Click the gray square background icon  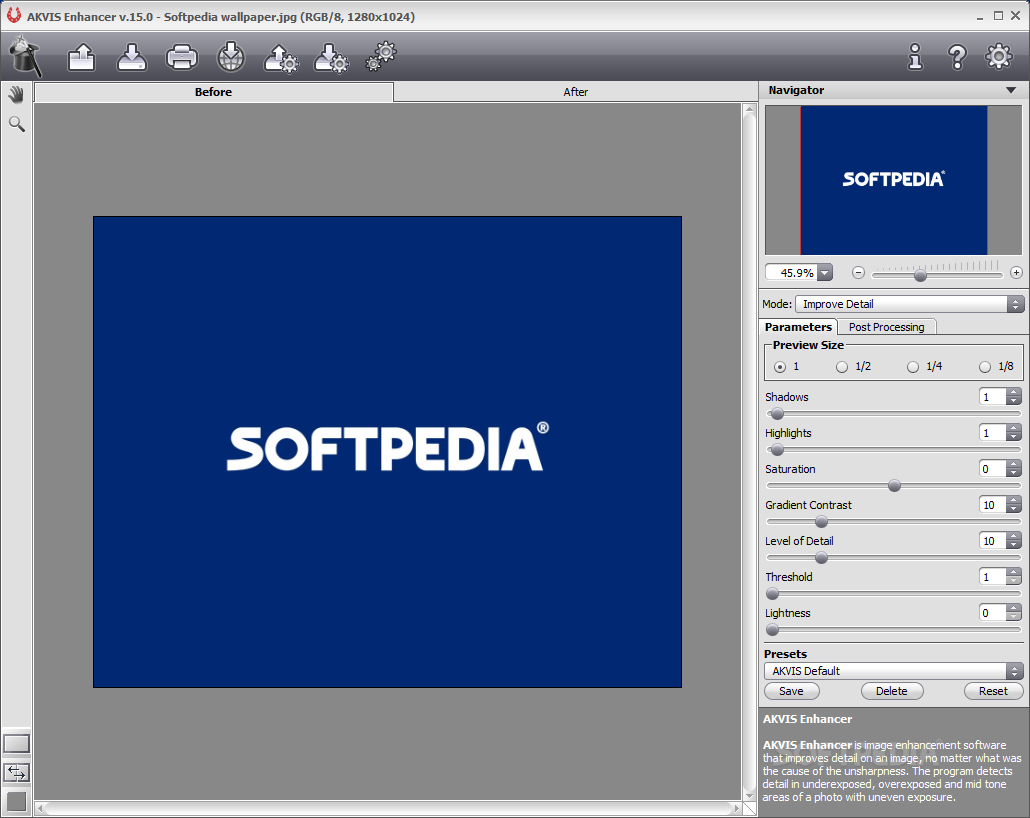coord(16,802)
